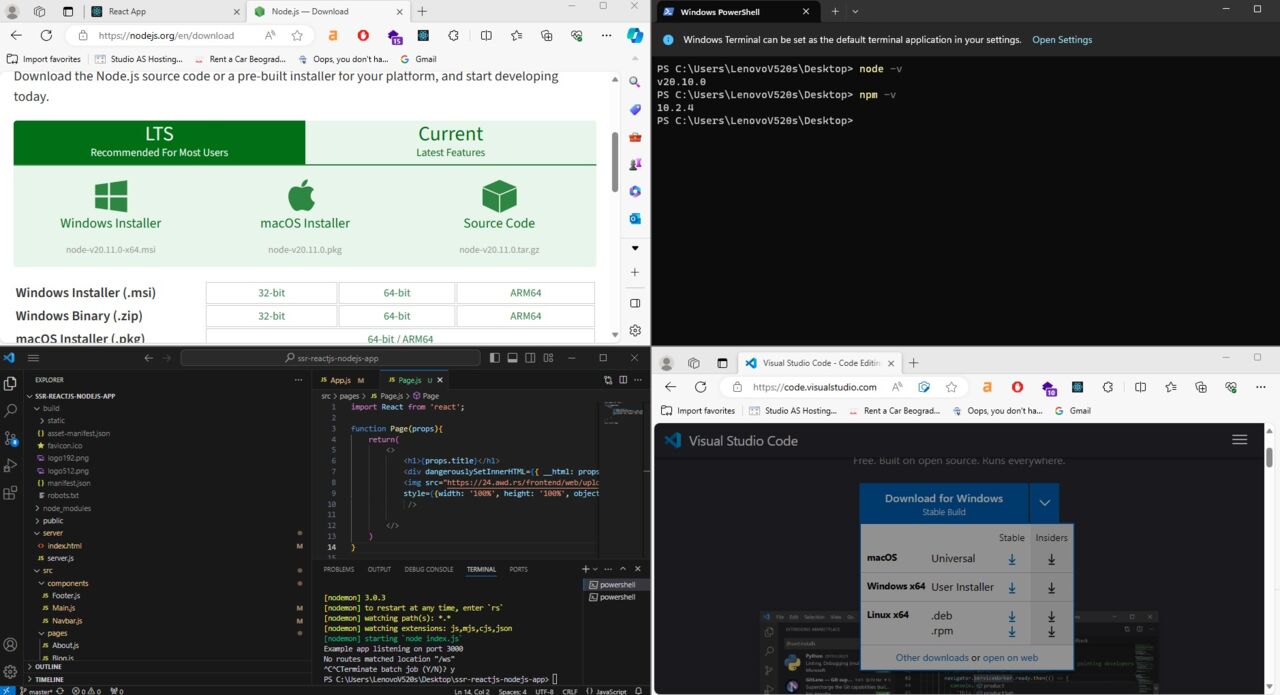Split the VS Code editor to the right
The width and height of the screenshot is (1280, 695).
(x=623, y=380)
